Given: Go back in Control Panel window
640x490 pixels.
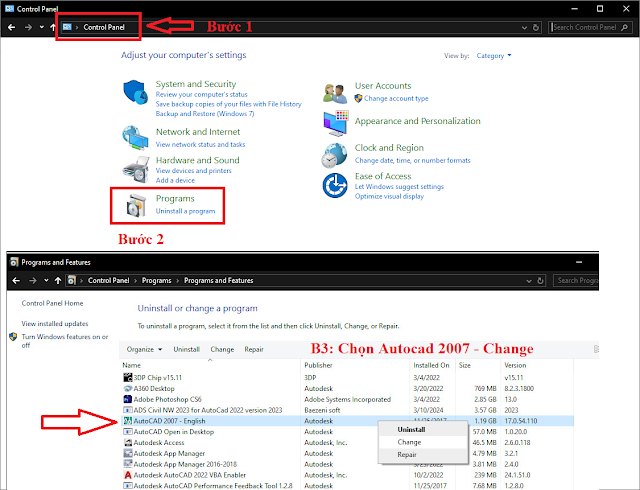Looking at the screenshot, I should [x=11, y=27].
